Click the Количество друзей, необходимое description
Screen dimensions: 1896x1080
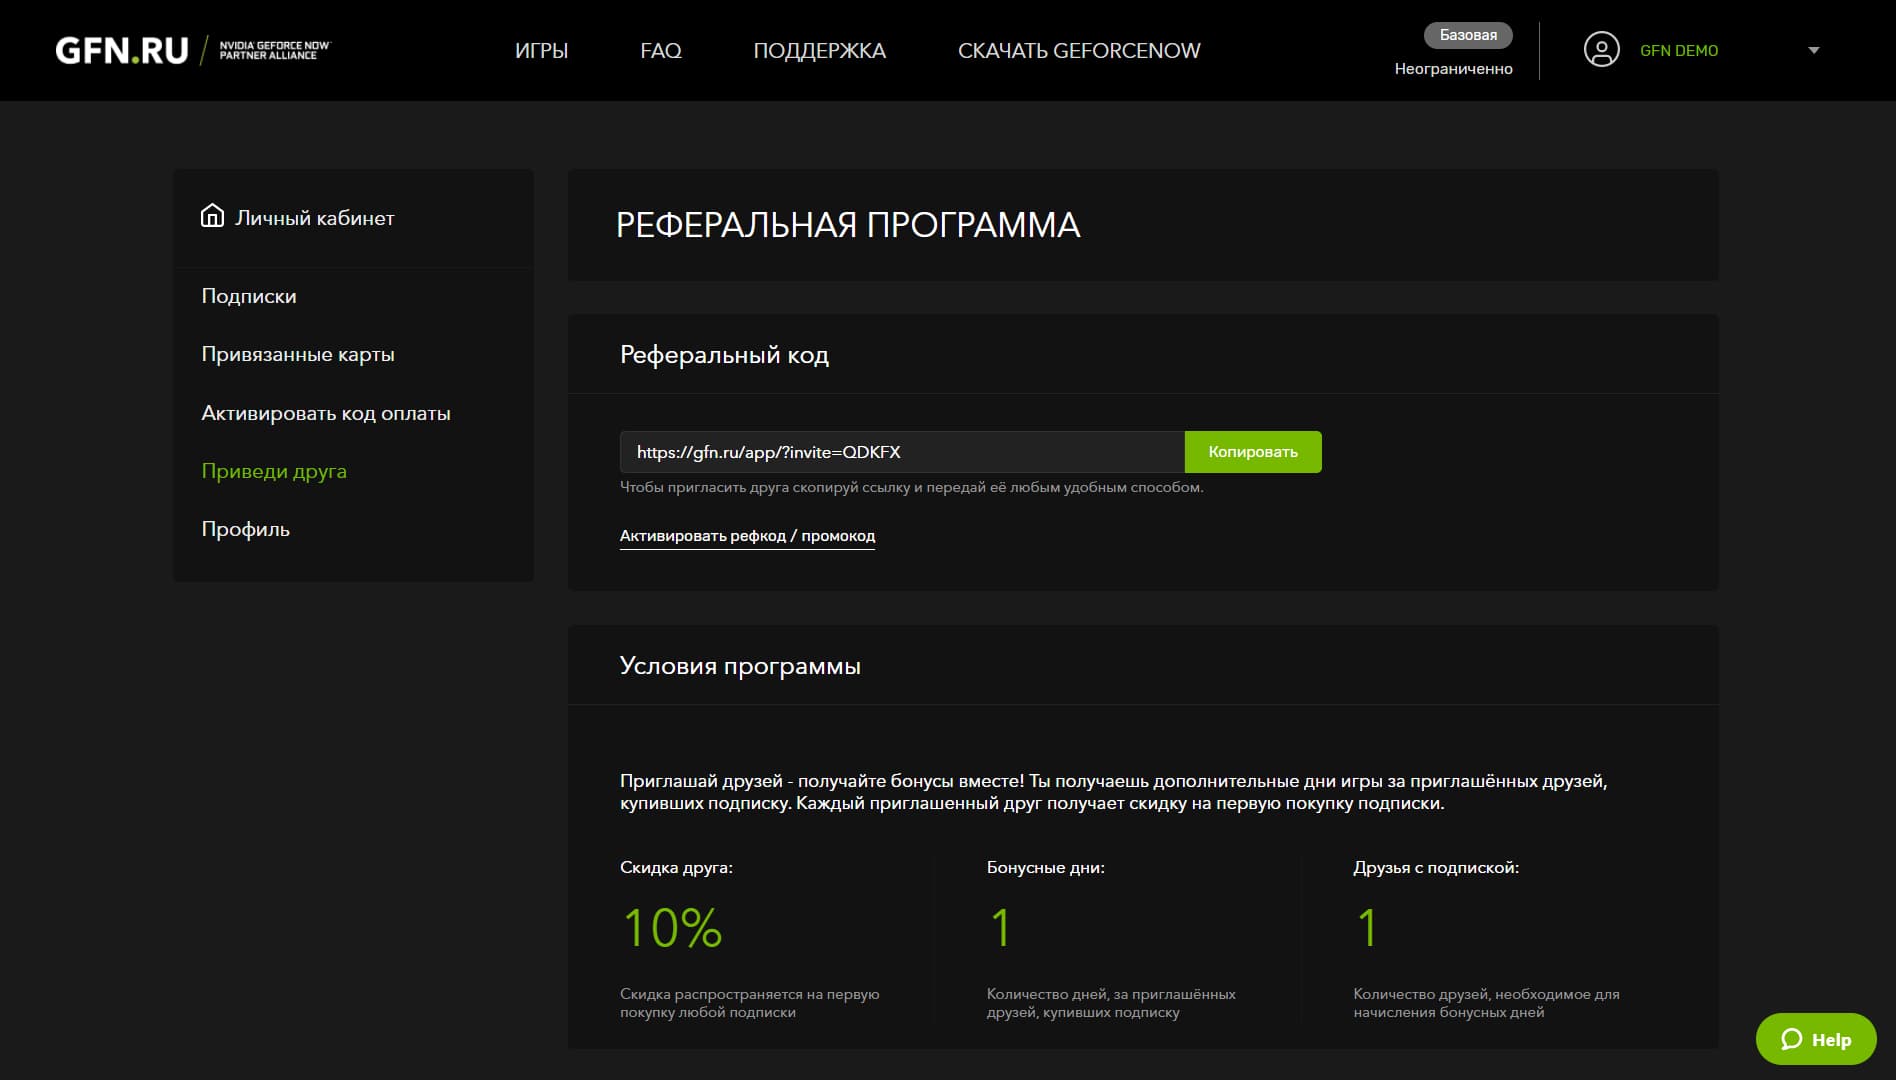(1486, 1003)
